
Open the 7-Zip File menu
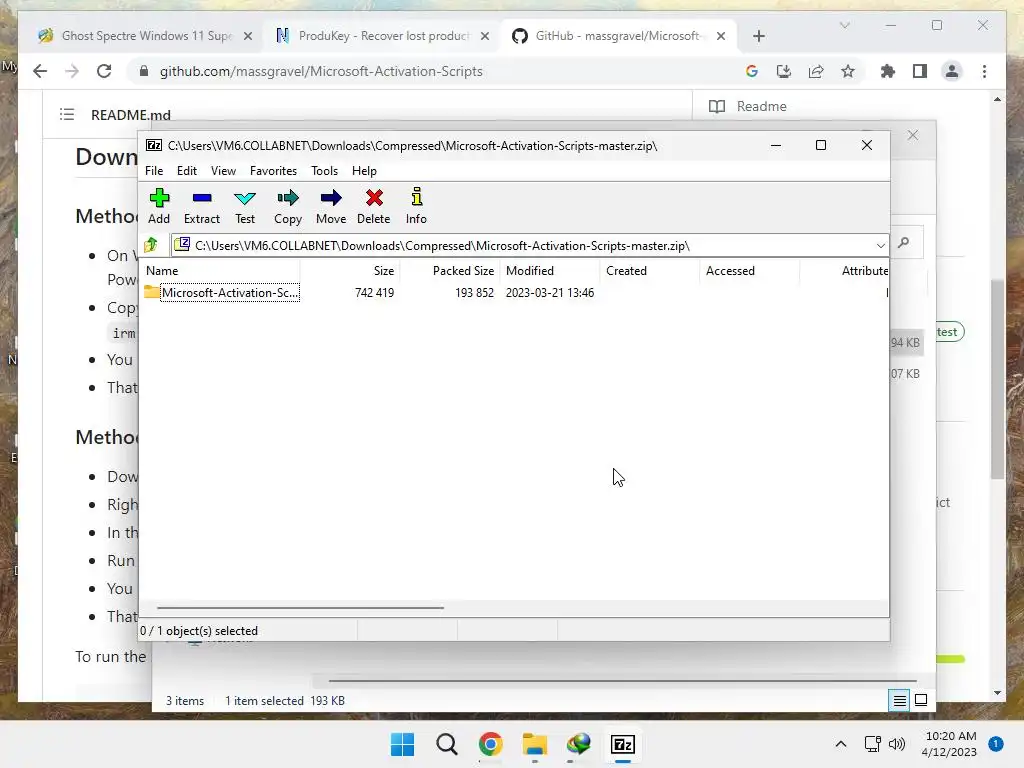click(x=154, y=170)
